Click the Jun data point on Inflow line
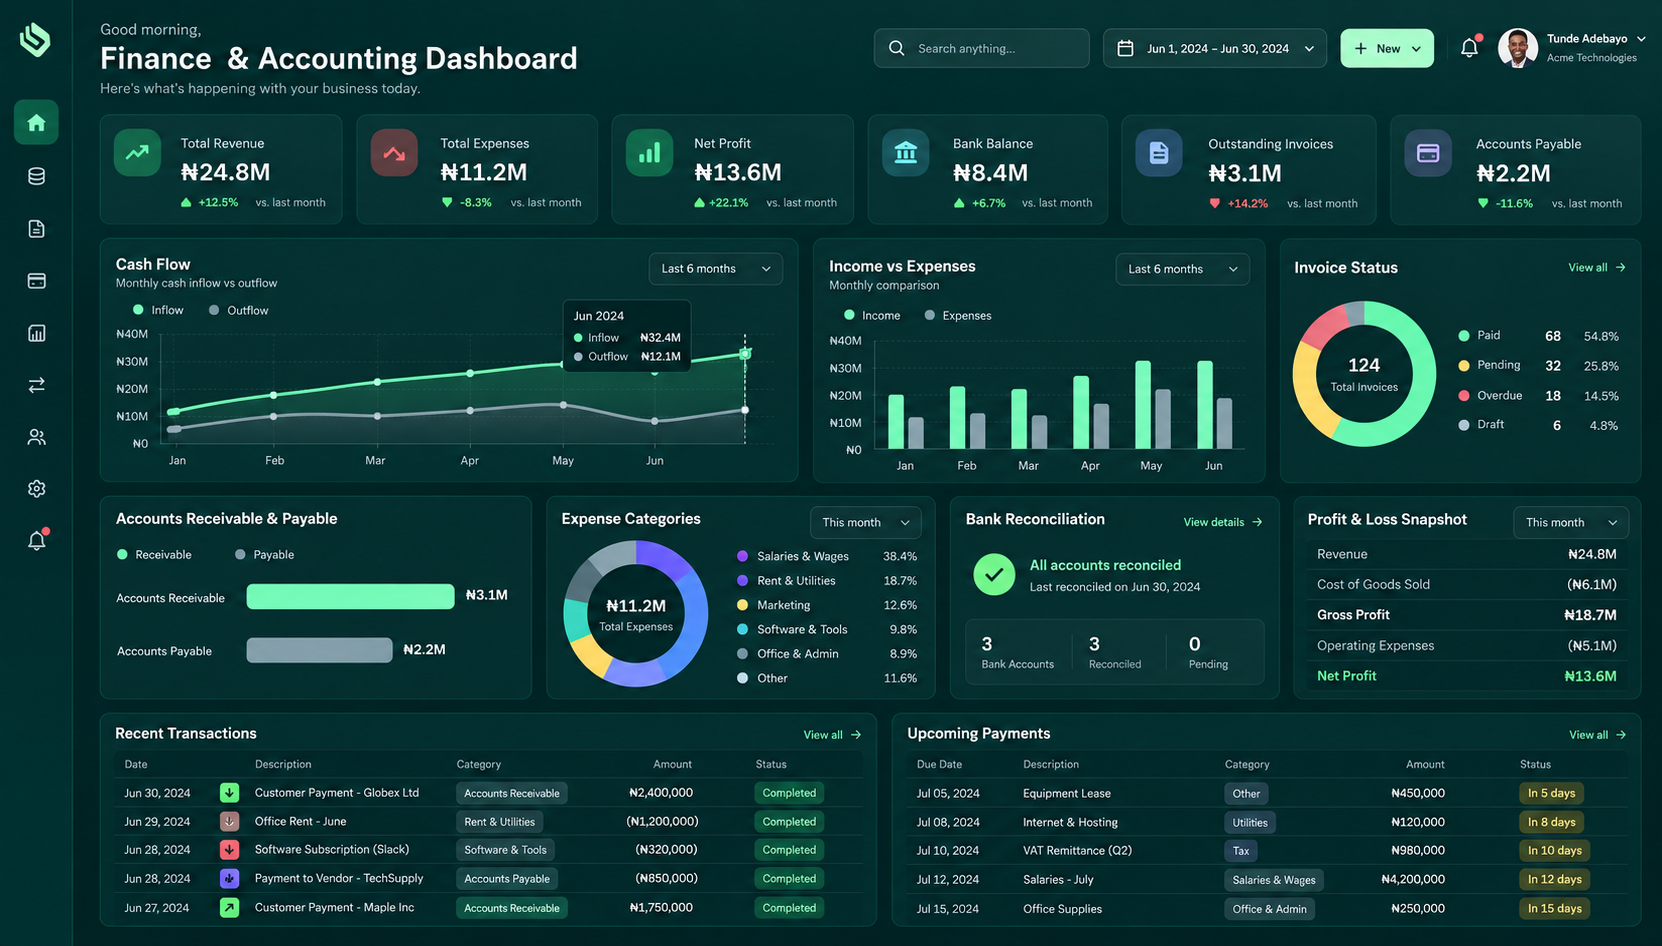Viewport: 1662px width, 946px height. pos(745,354)
